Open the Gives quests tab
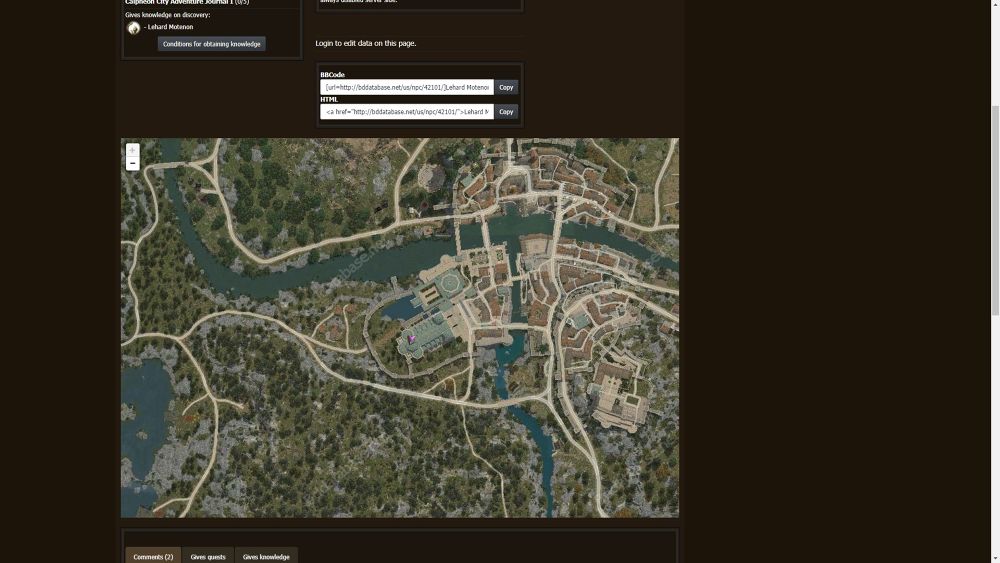 tap(208, 556)
